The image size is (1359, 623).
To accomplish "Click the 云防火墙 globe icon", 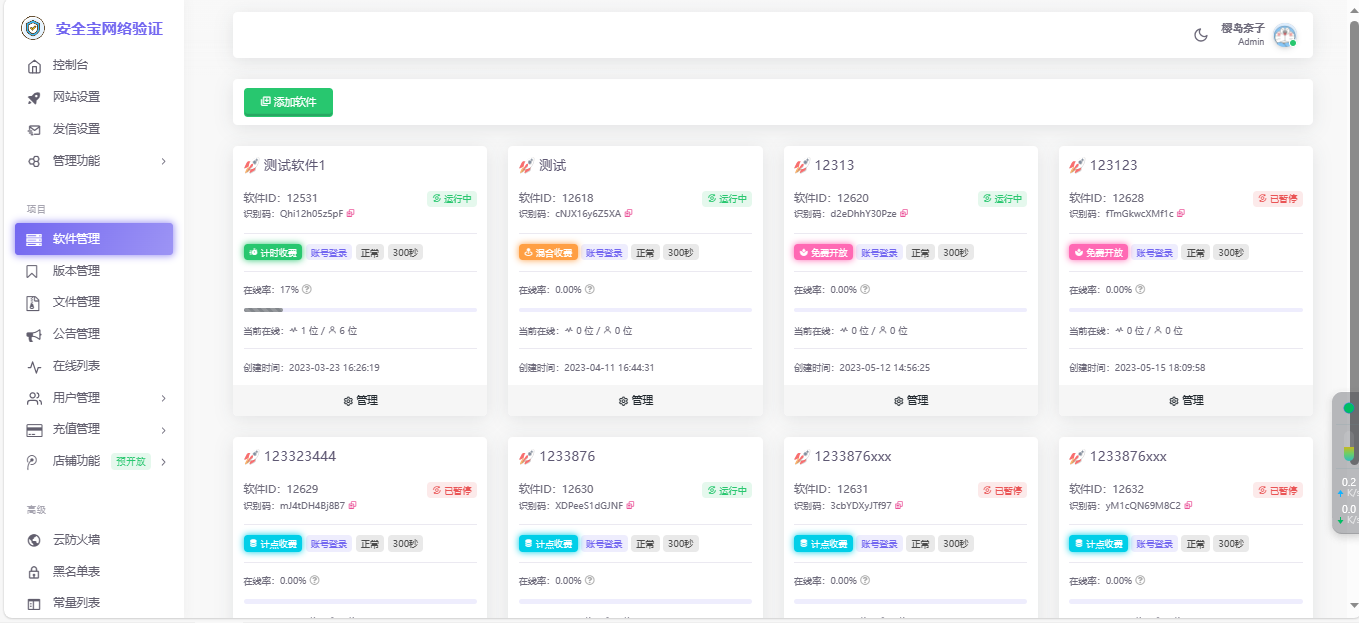I will pos(34,540).
